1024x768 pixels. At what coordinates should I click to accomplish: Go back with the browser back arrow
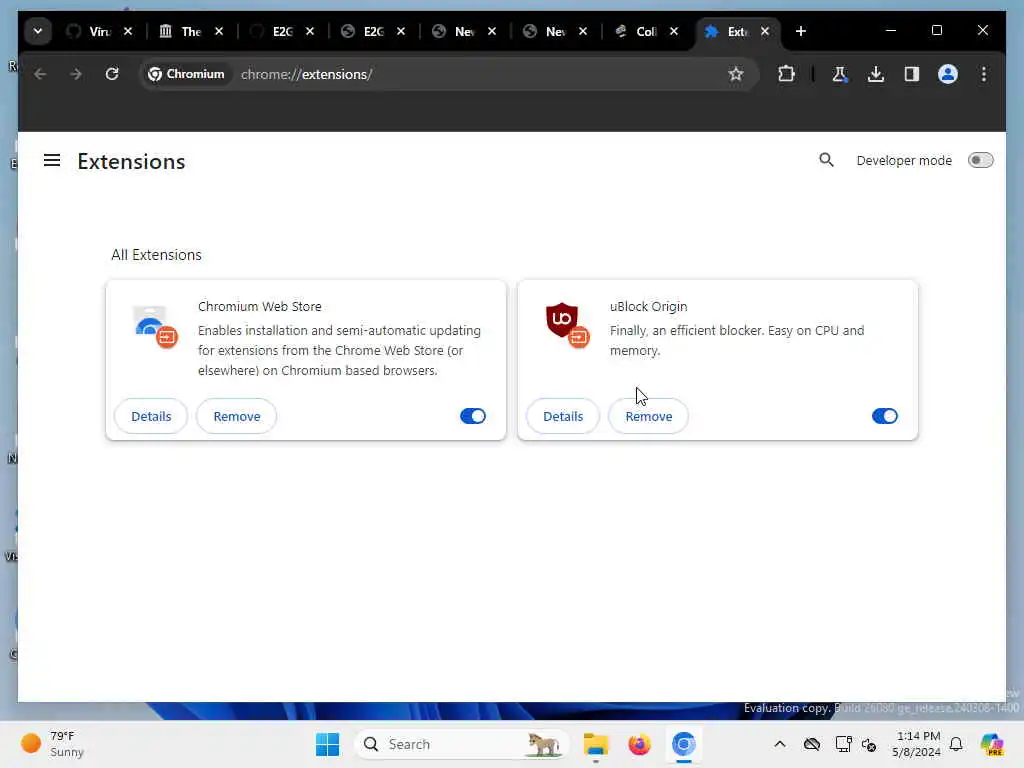coord(40,74)
